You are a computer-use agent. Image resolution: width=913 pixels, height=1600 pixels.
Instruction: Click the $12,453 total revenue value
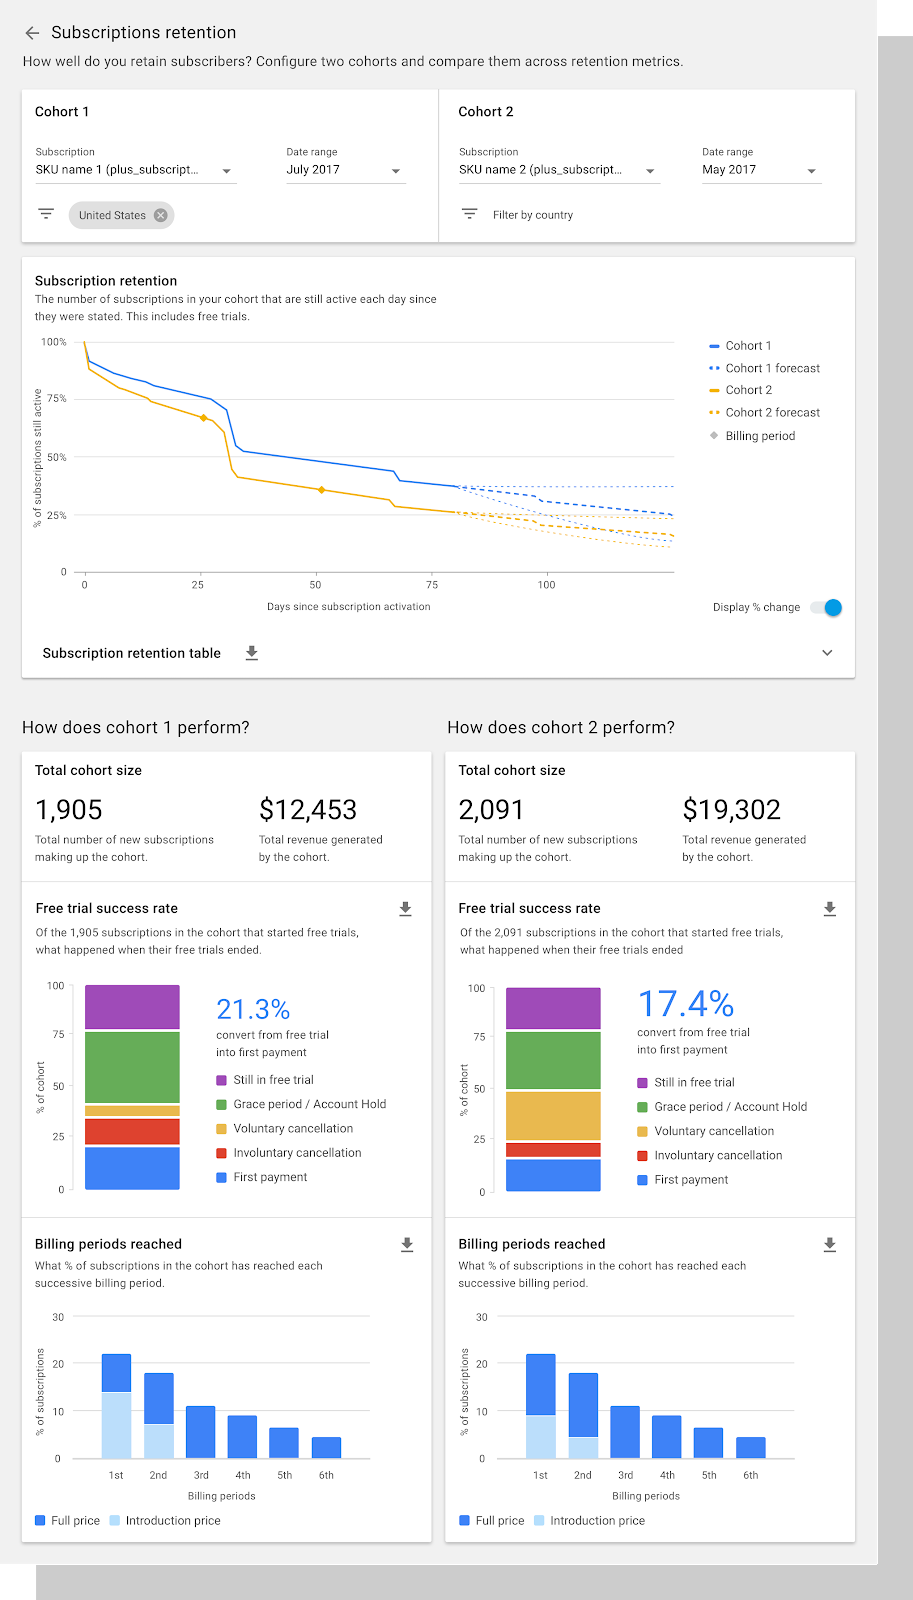(308, 810)
